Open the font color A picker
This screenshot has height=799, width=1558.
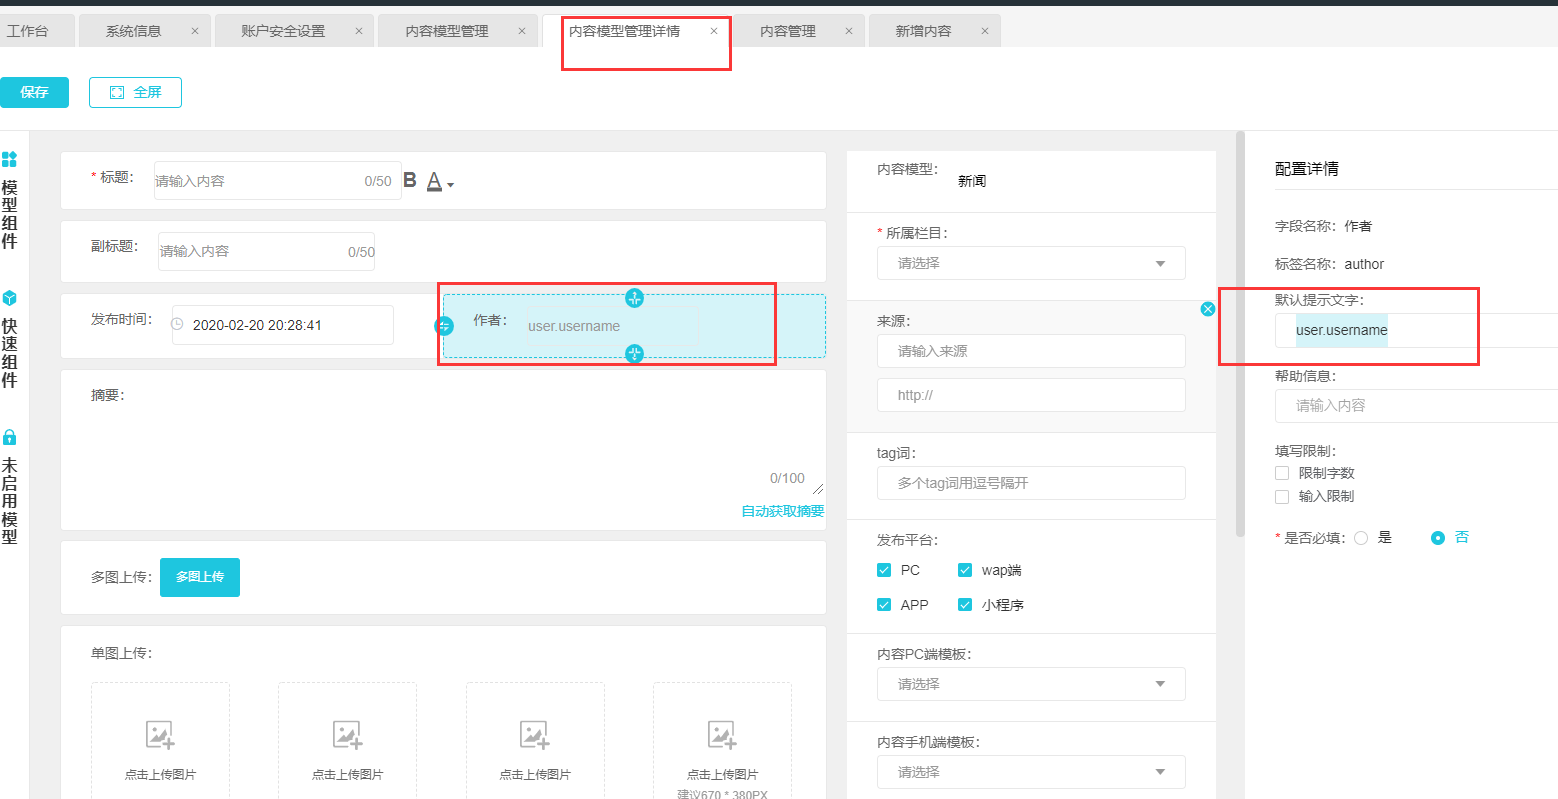pos(435,182)
